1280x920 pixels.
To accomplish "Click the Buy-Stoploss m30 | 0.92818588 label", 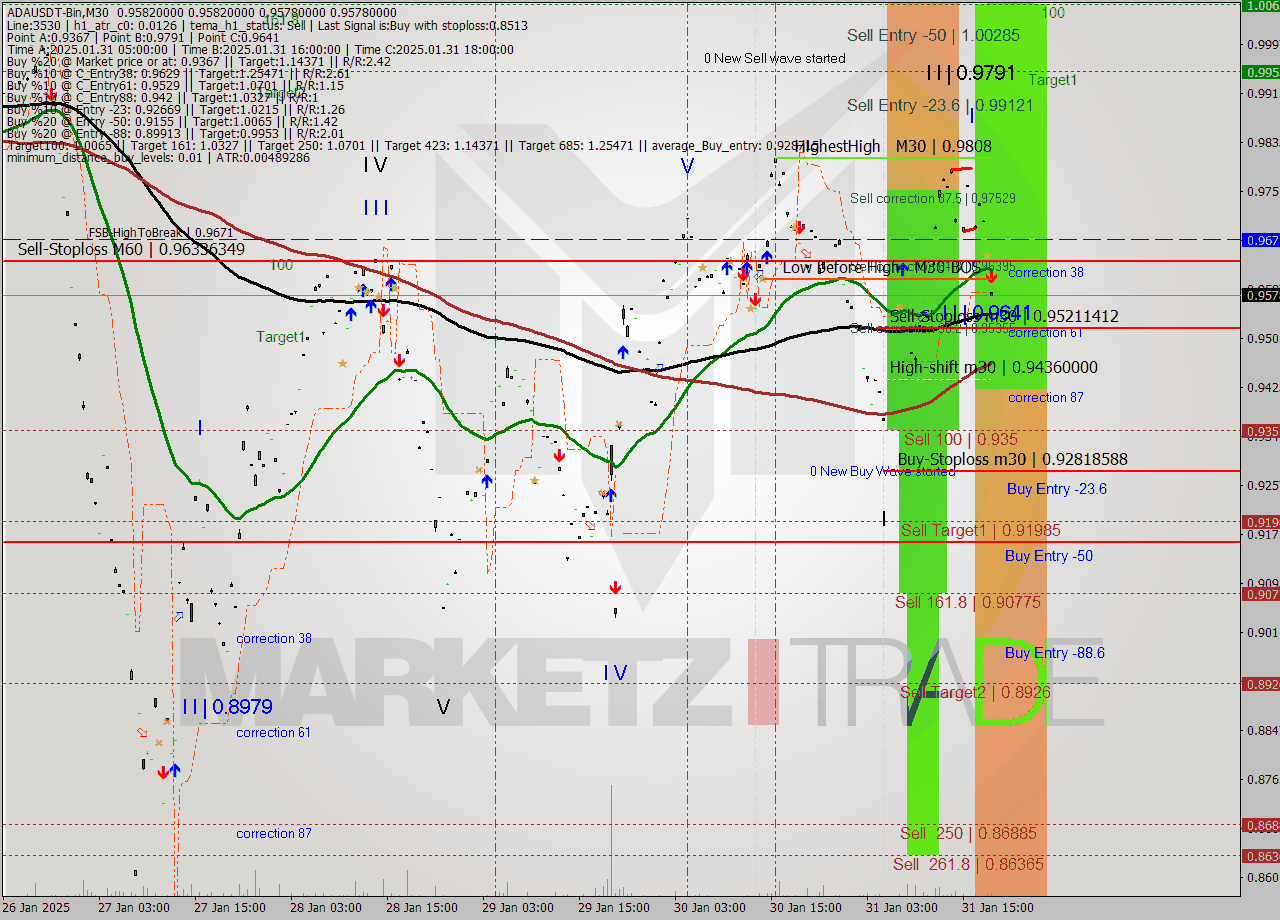I will click(1012, 459).
